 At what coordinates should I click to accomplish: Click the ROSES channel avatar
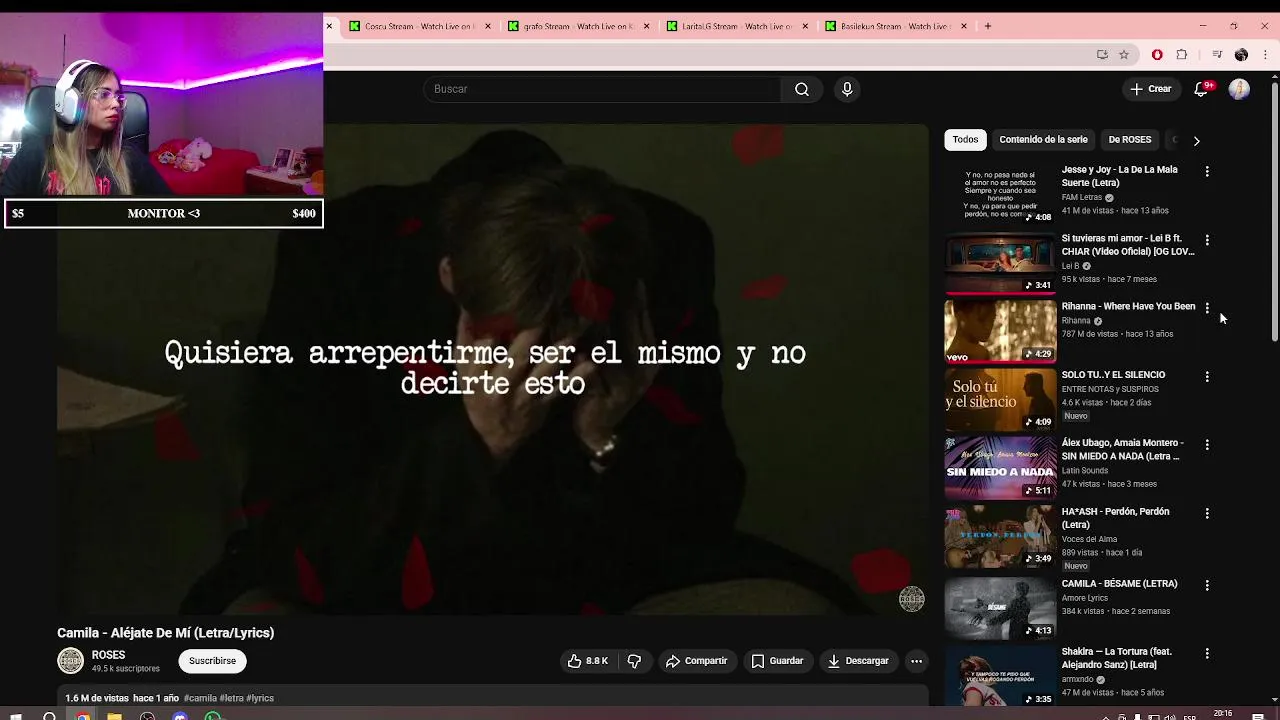pos(70,661)
